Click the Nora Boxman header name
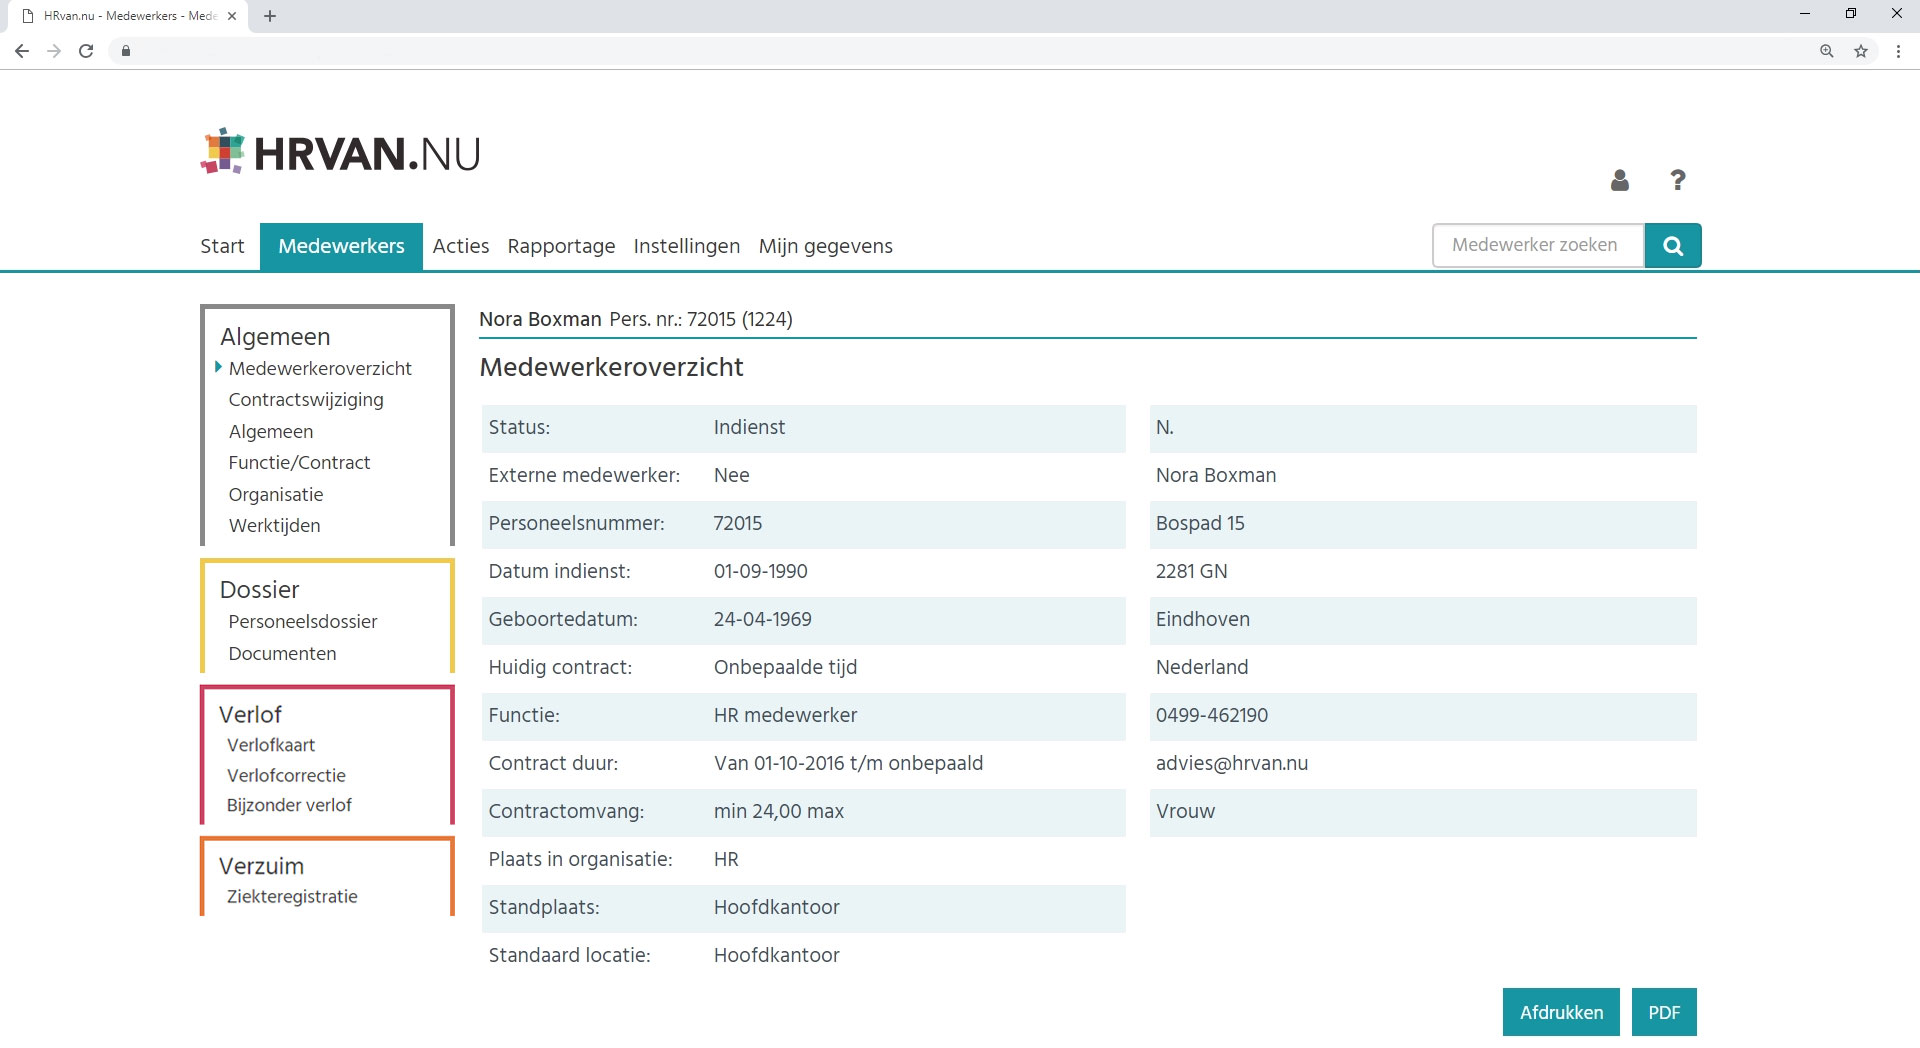 (540, 319)
